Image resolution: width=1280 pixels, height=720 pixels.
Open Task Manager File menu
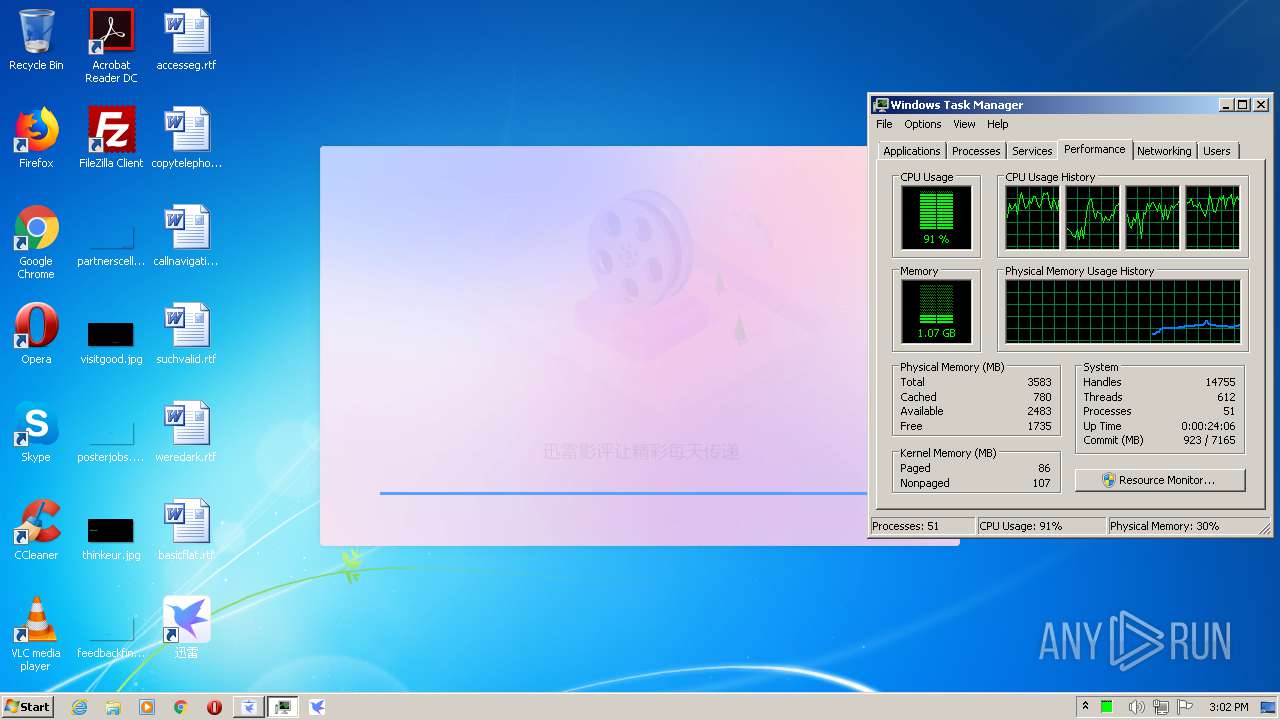884,124
